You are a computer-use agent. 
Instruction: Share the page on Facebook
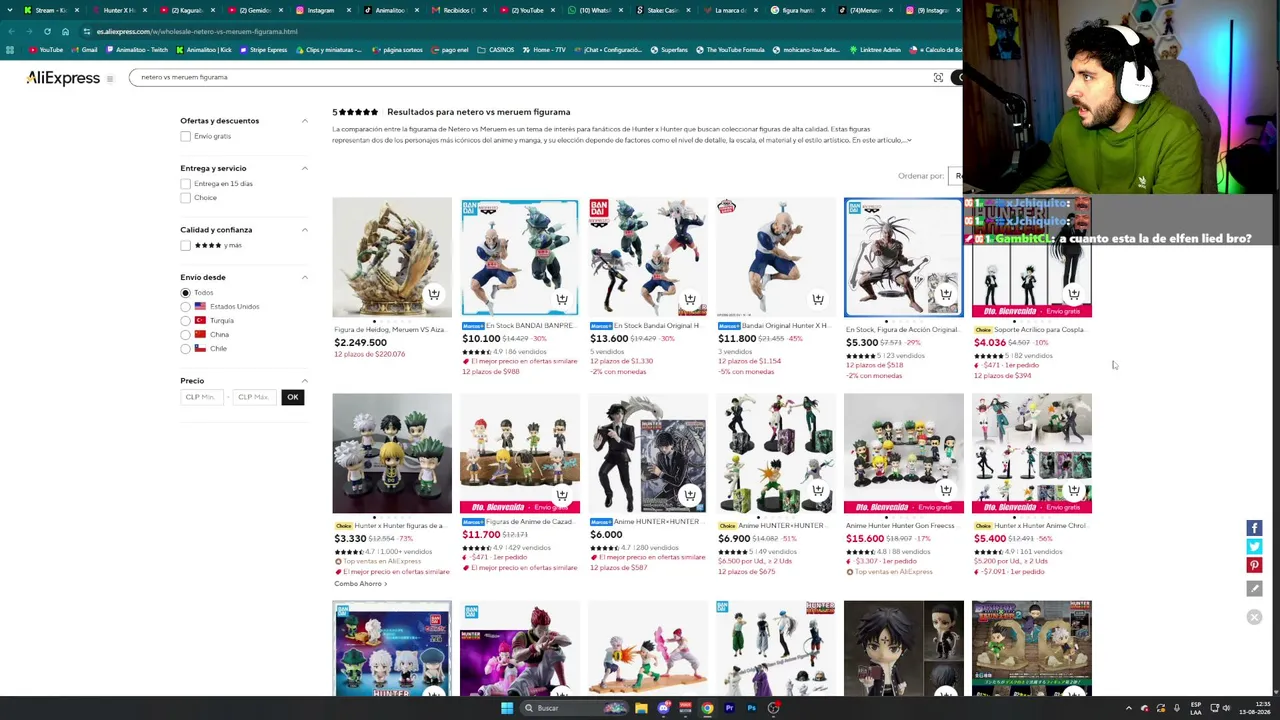[x=1254, y=528]
